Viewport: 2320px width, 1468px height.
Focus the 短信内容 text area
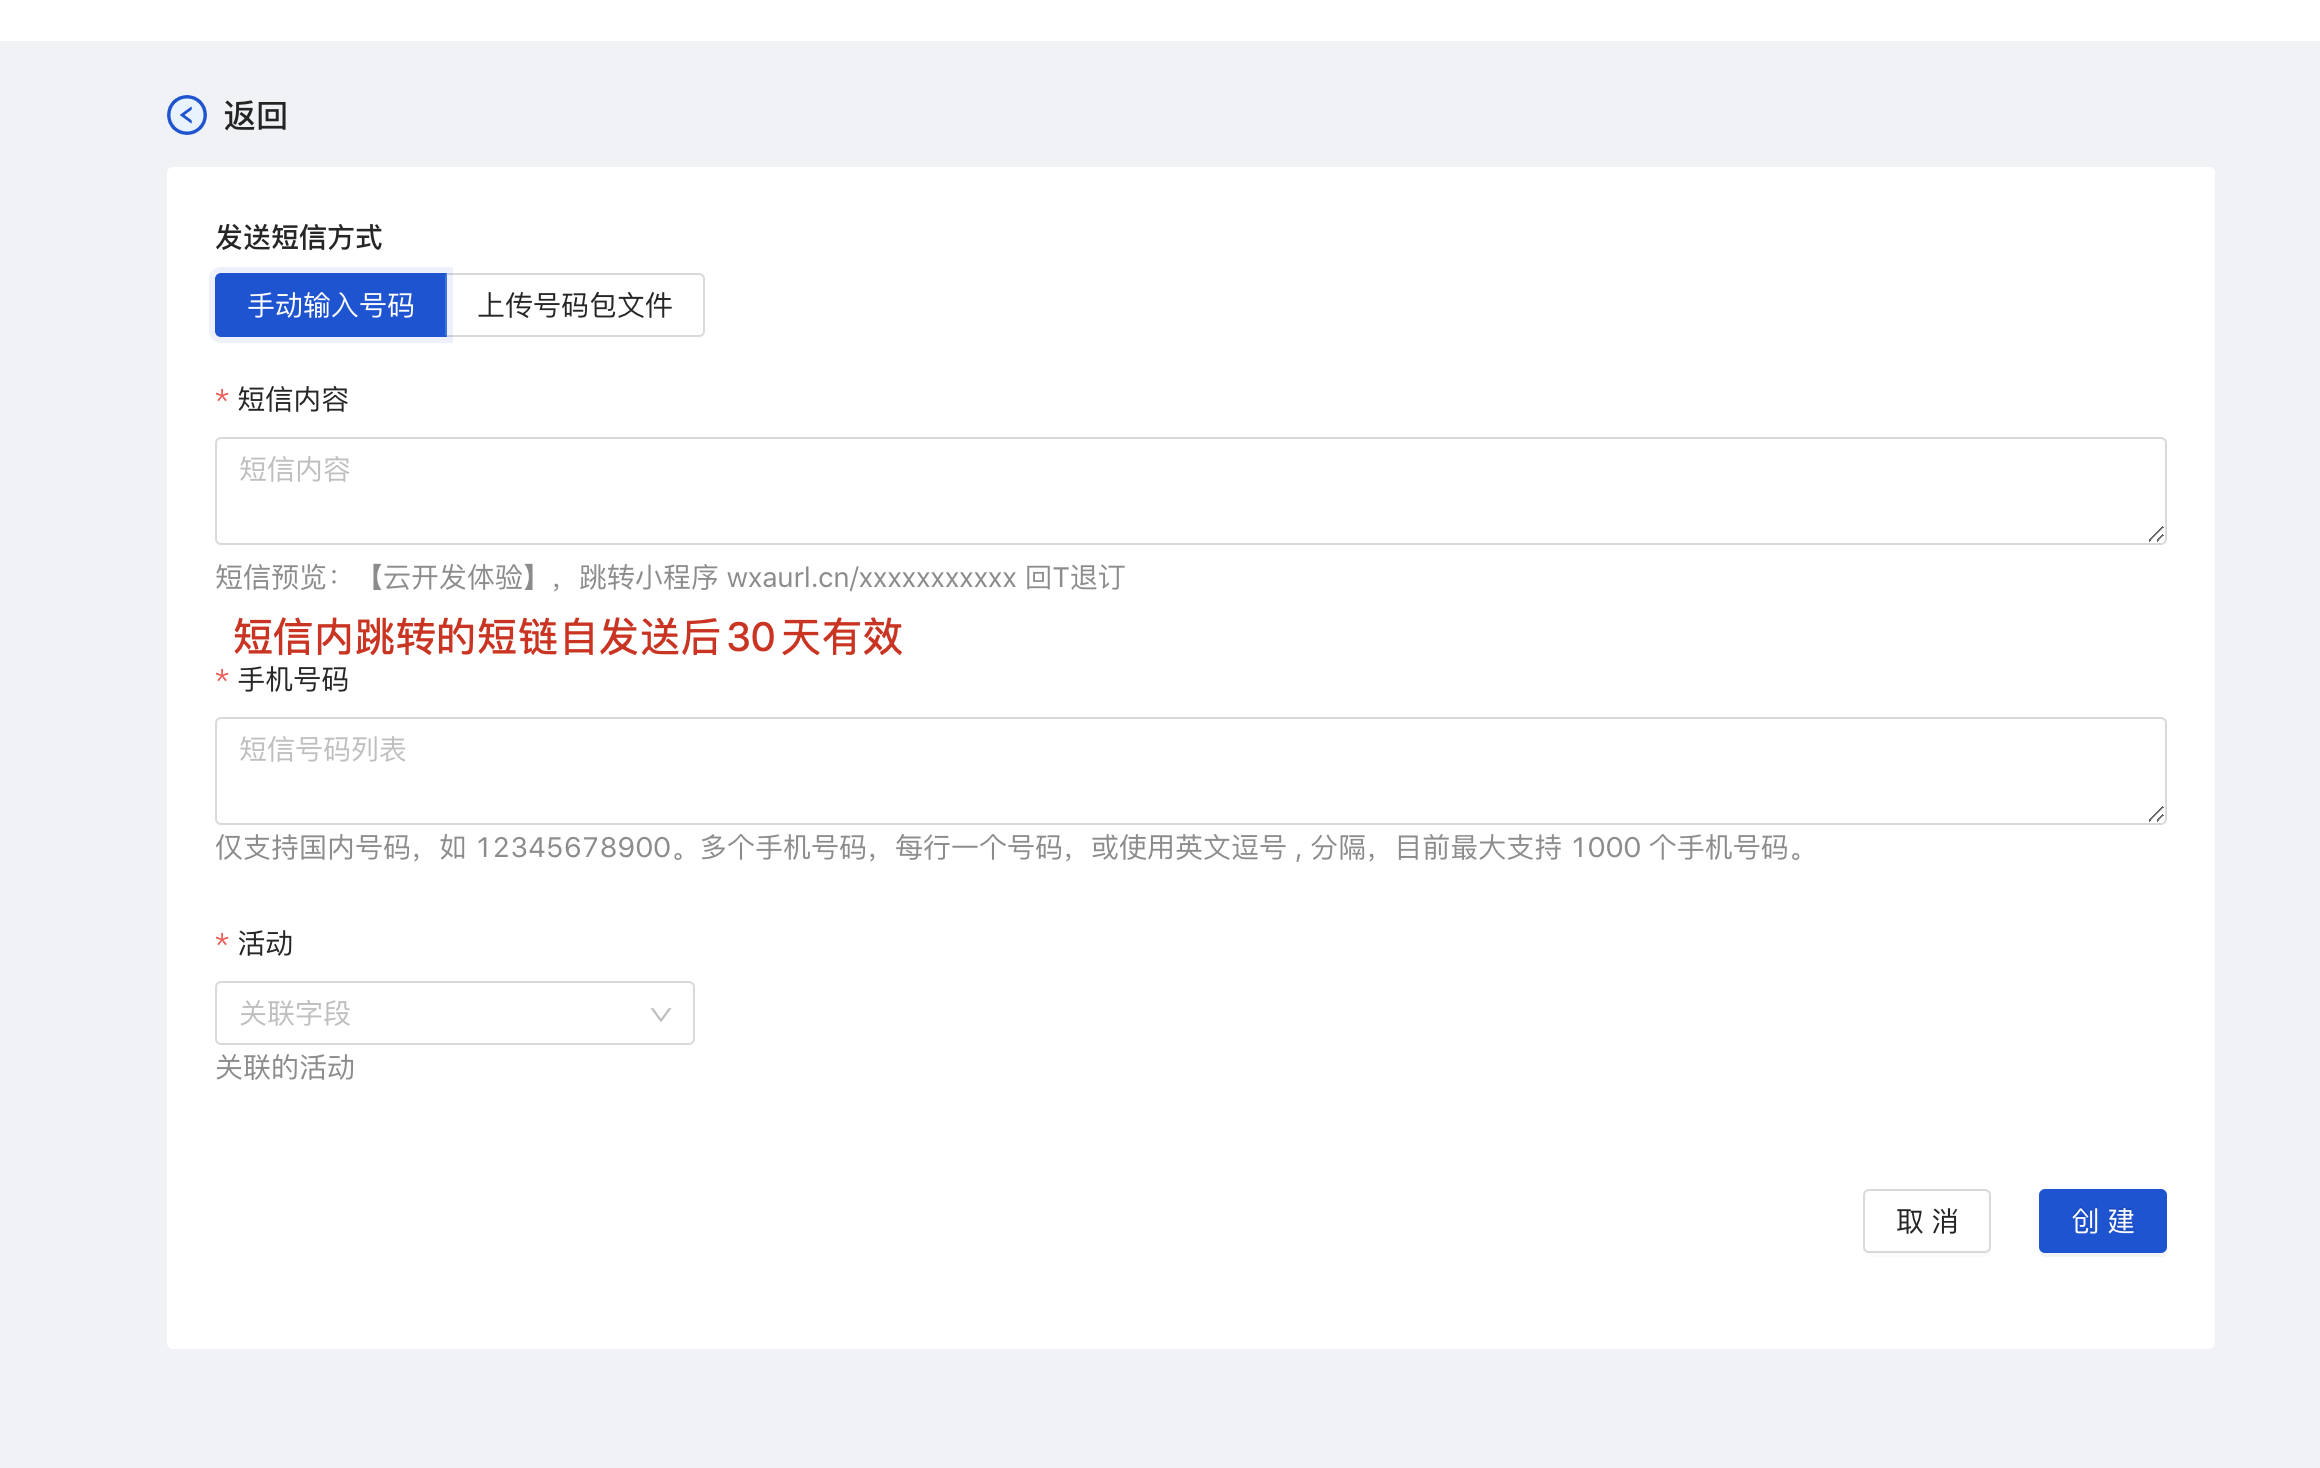point(1190,490)
